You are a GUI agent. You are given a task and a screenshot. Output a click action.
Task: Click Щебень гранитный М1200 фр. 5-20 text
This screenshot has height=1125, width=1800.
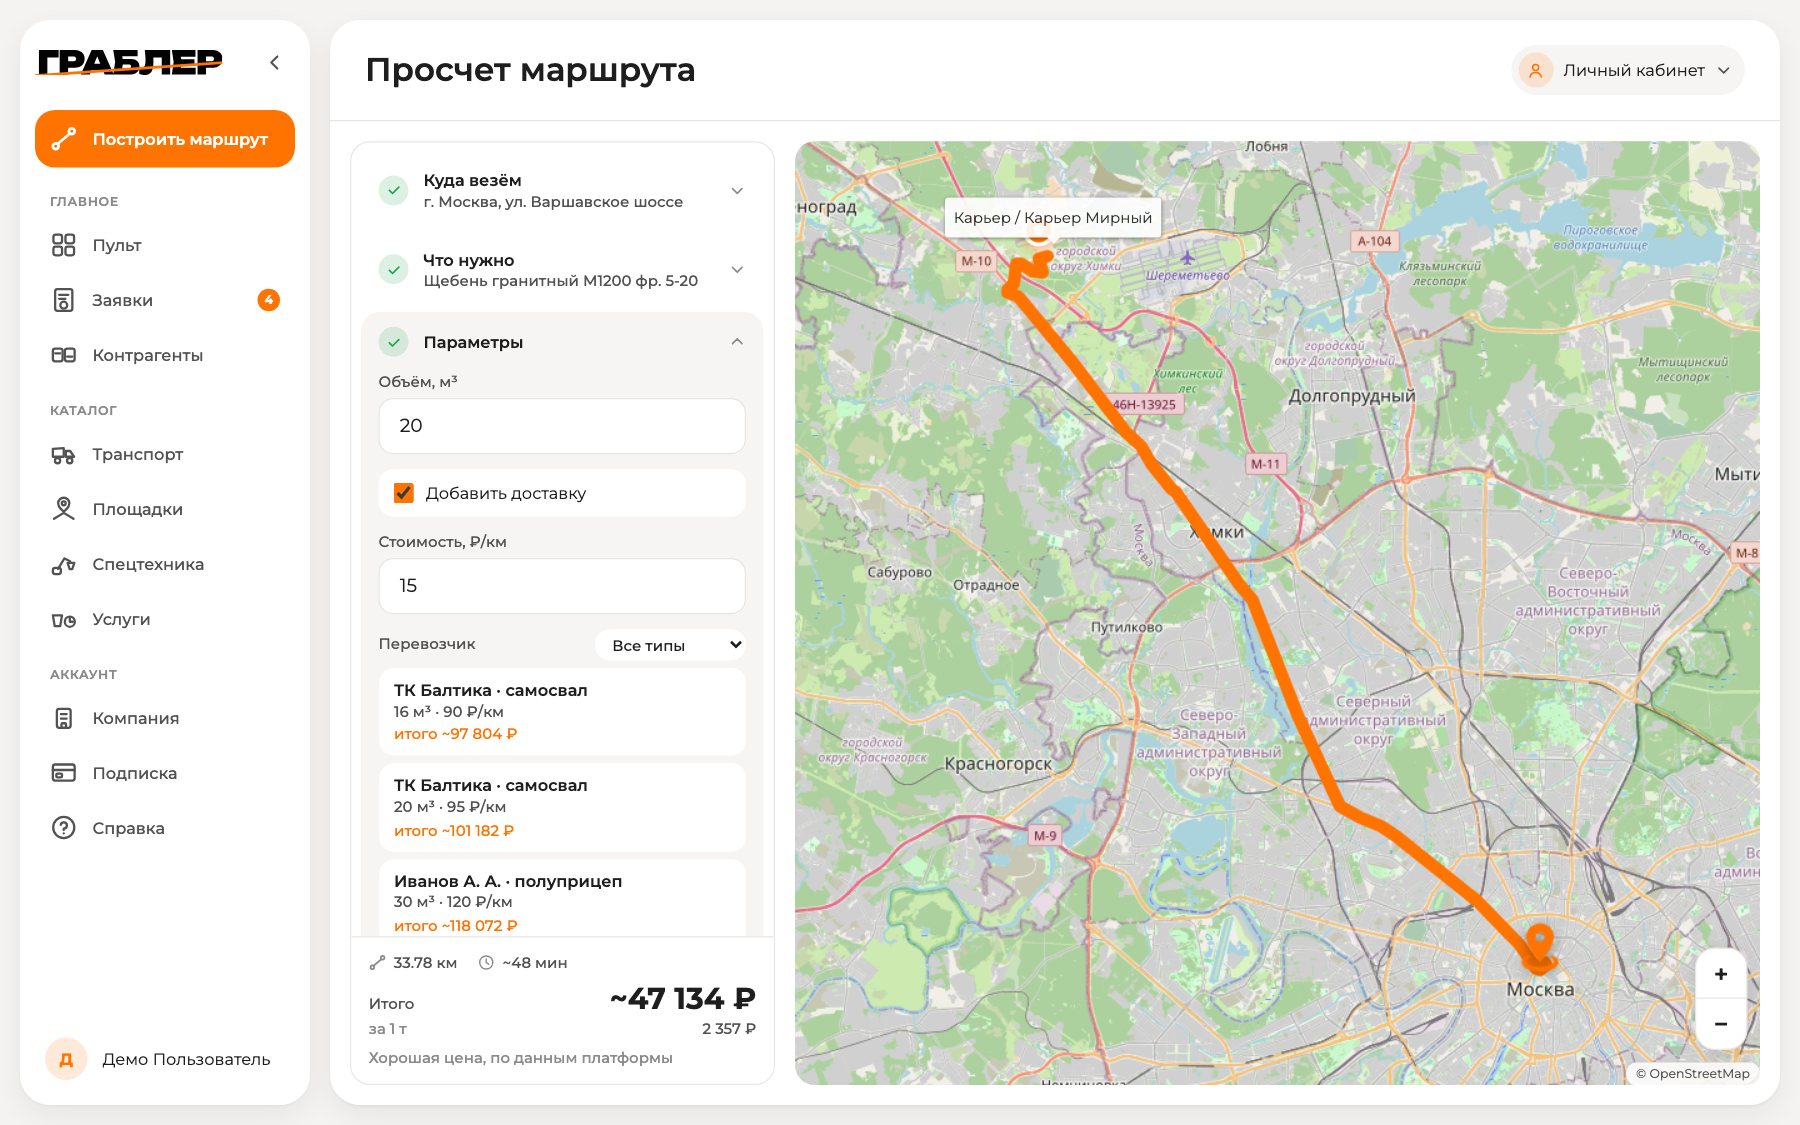click(561, 281)
